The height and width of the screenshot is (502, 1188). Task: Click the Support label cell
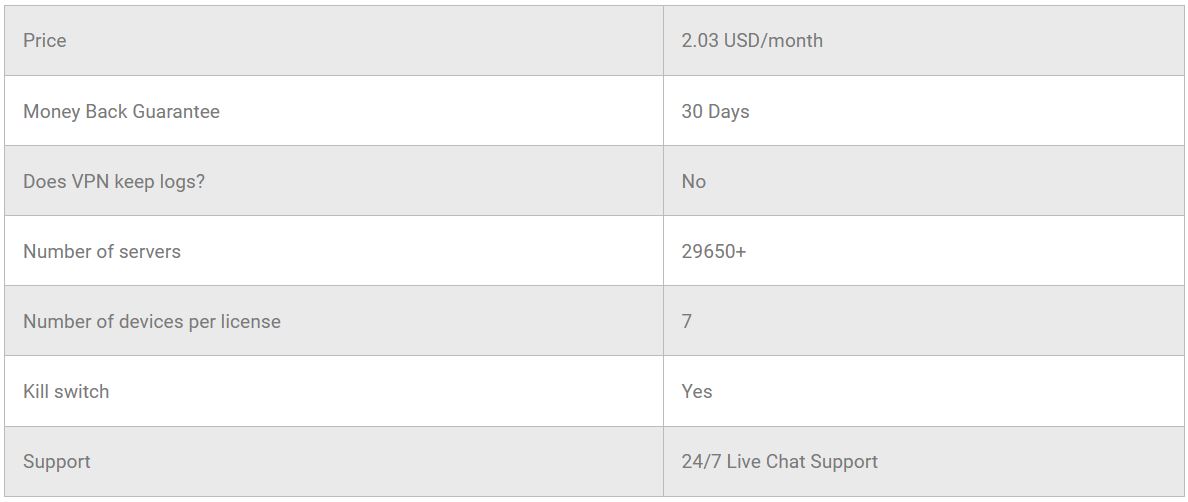pos(57,461)
